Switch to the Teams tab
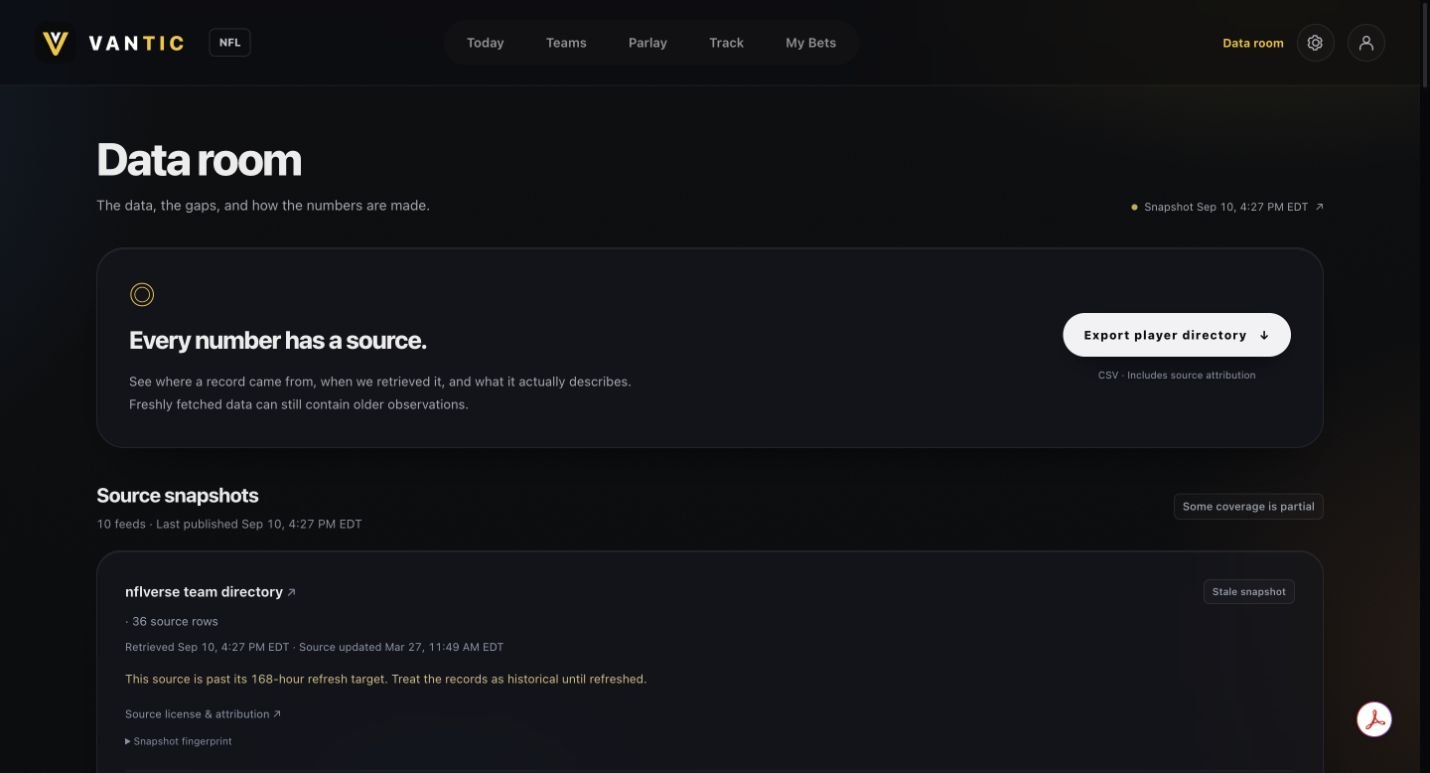The width and height of the screenshot is (1430, 773). click(566, 43)
